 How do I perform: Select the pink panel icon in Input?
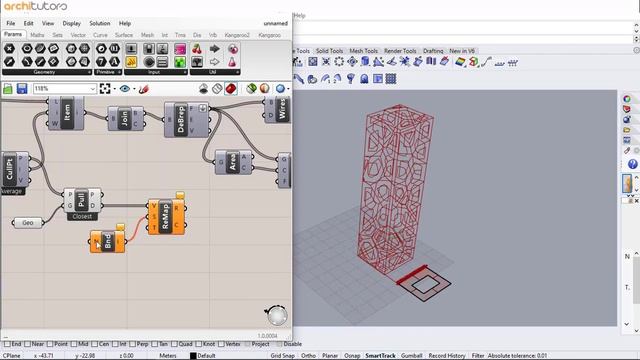coord(180,49)
